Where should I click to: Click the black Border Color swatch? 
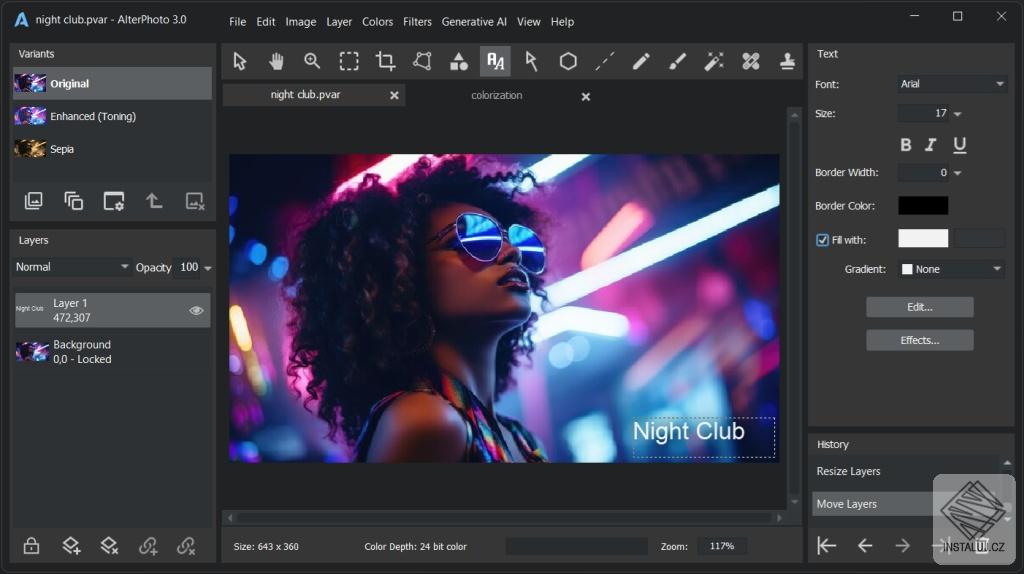pos(922,206)
